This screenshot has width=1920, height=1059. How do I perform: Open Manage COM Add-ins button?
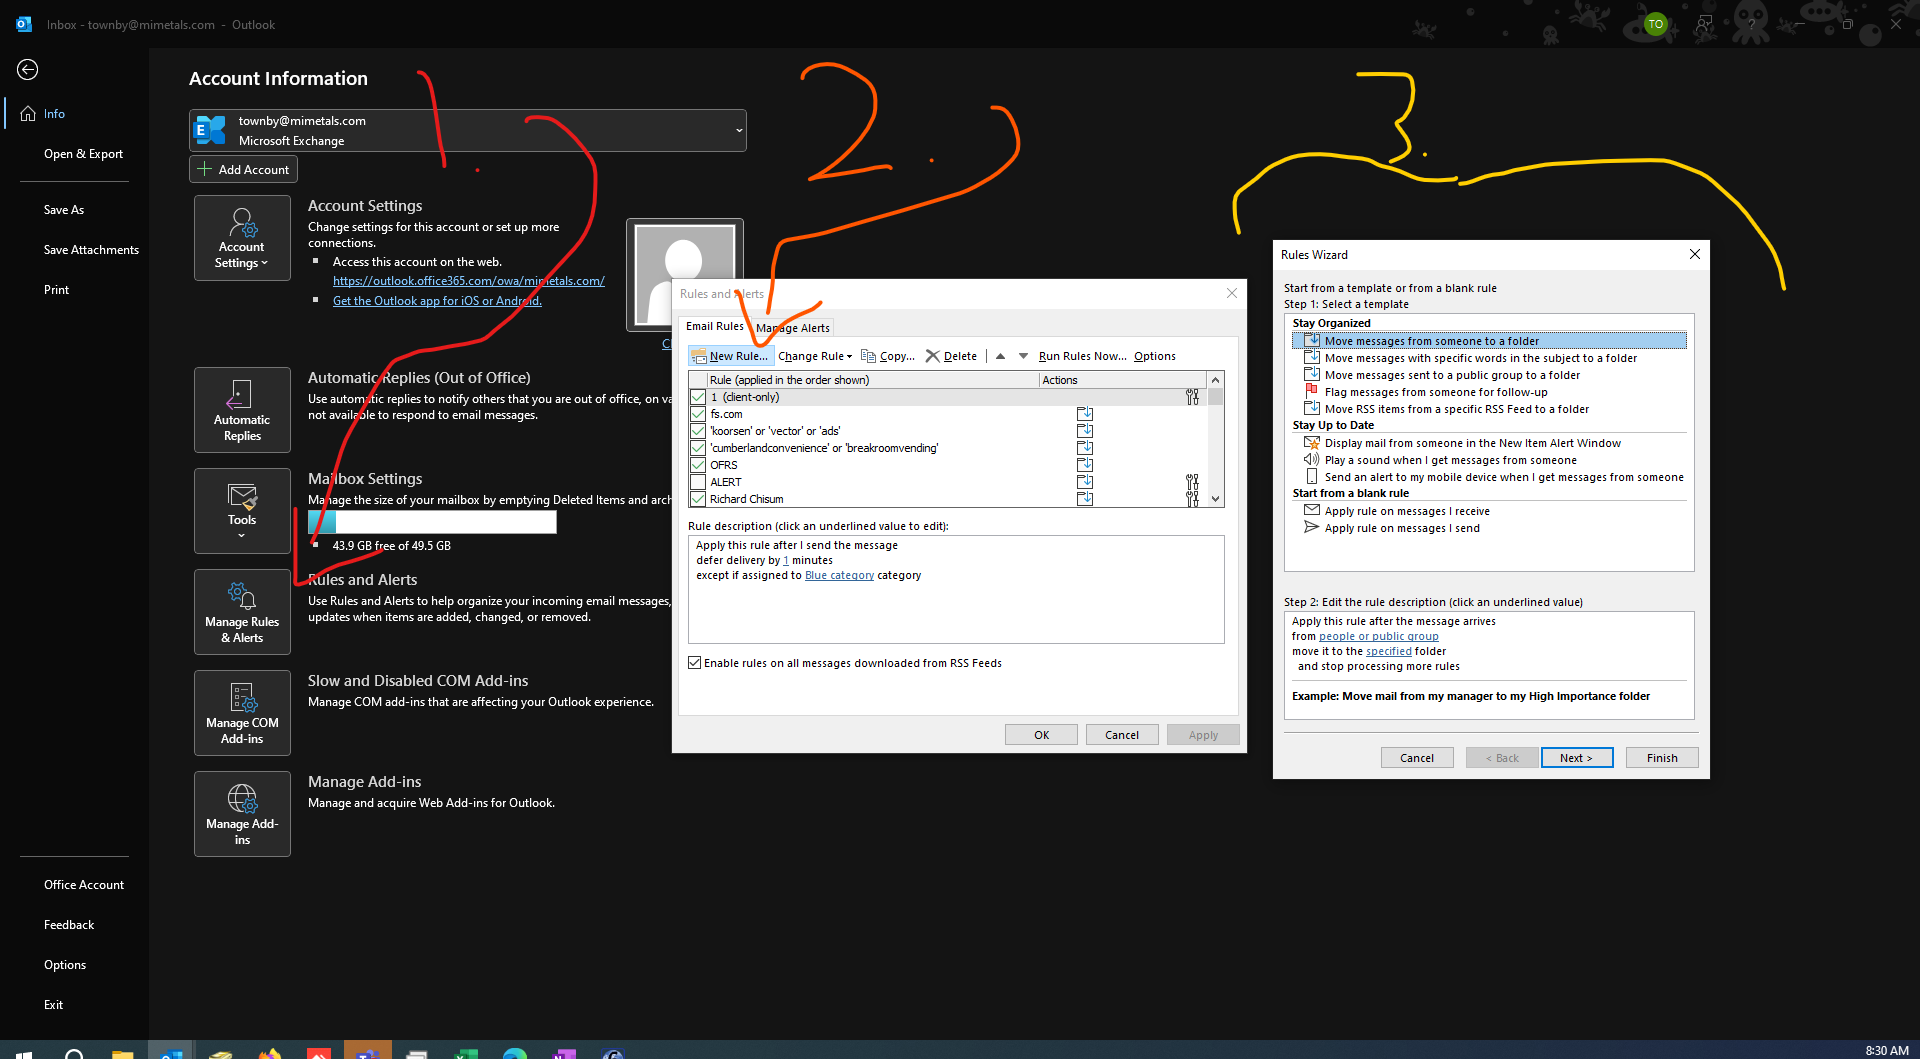click(x=242, y=713)
